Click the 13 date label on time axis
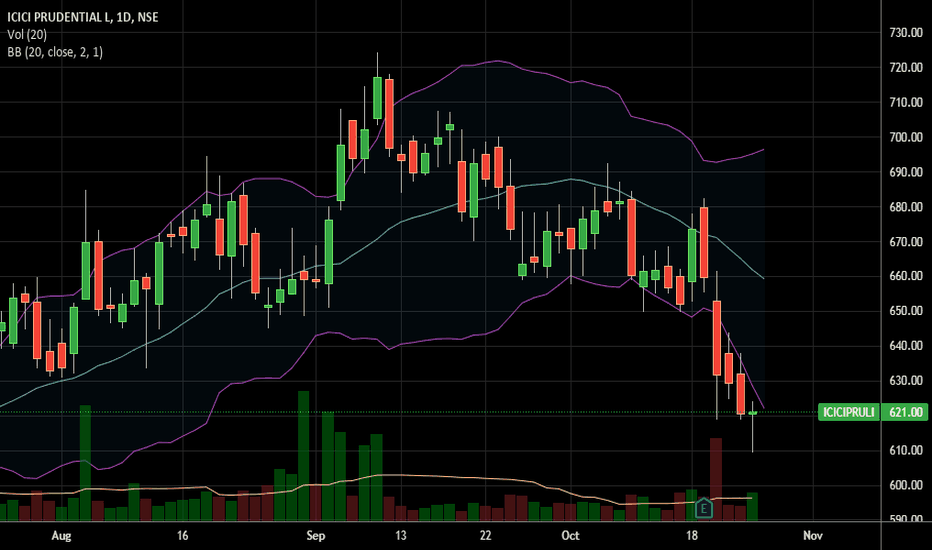The height and width of the screenshot is (550, 932). tap(401, 536)
